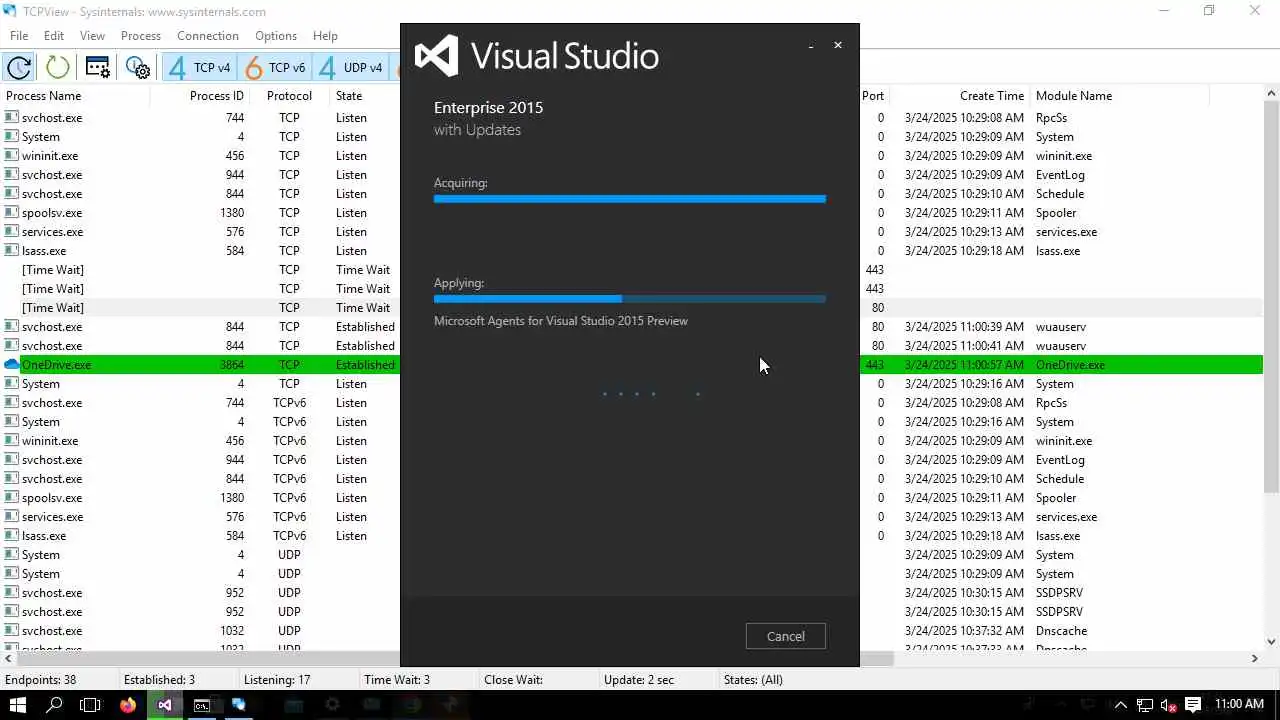This screenshot has height=720, width=1280.
Task: Click the horizontal scrollbar left arrow
Action: coord(8,658)
